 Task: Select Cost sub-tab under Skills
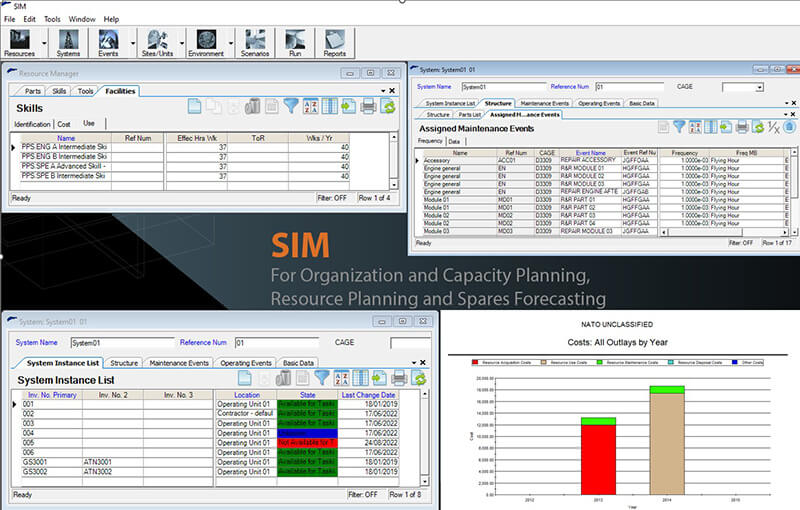coord(64,124)
